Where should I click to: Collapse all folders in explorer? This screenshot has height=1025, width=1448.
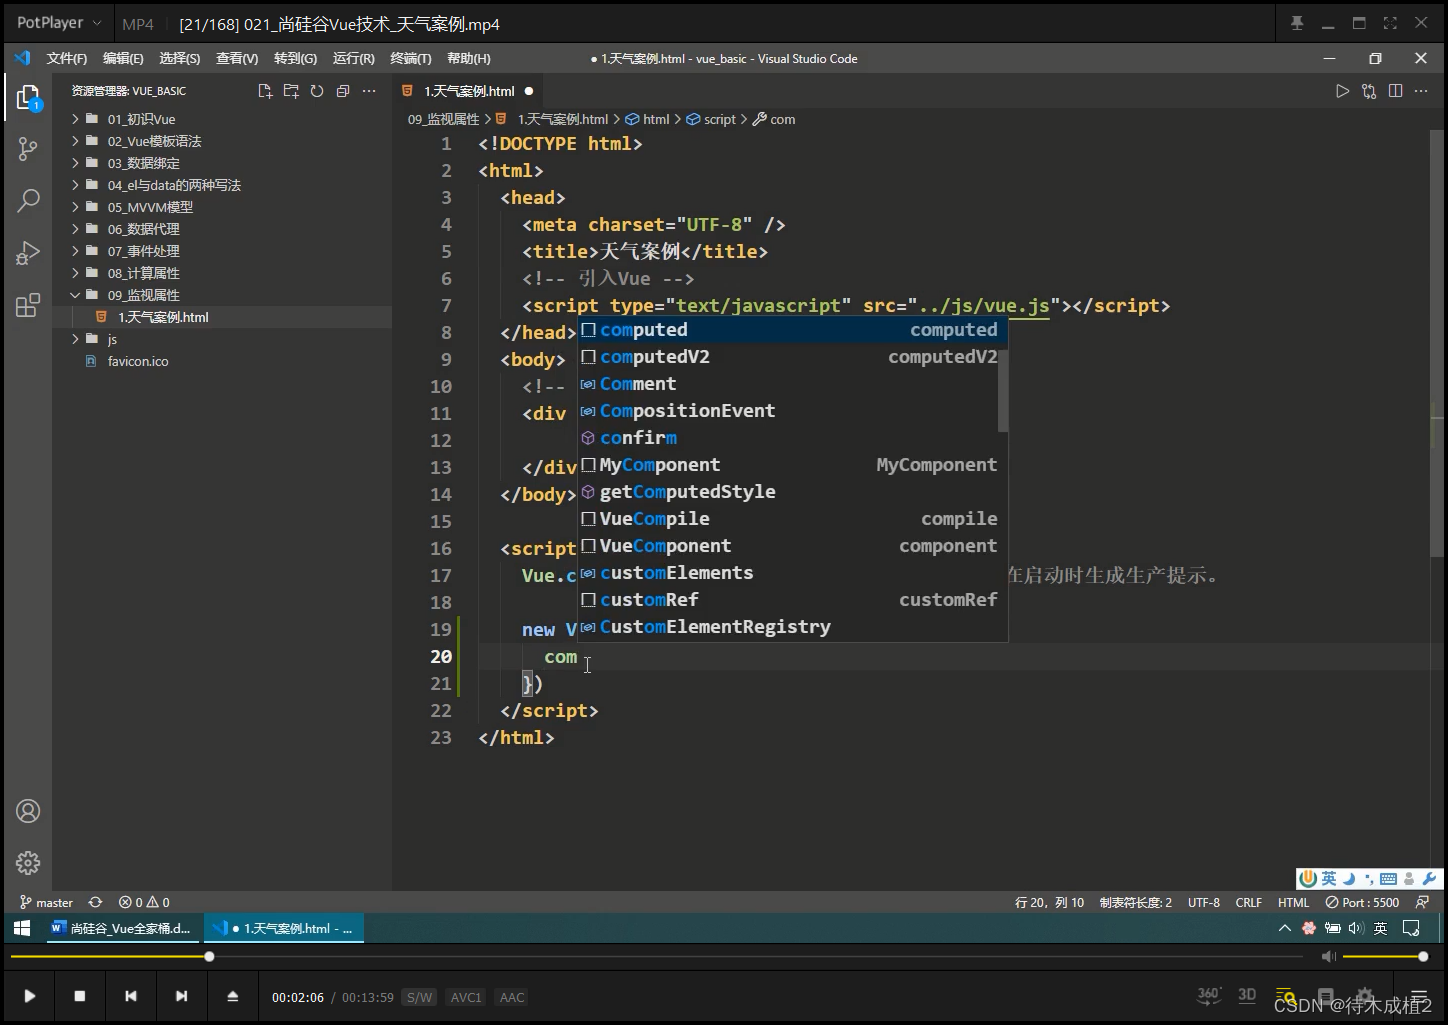click(343, 91)
